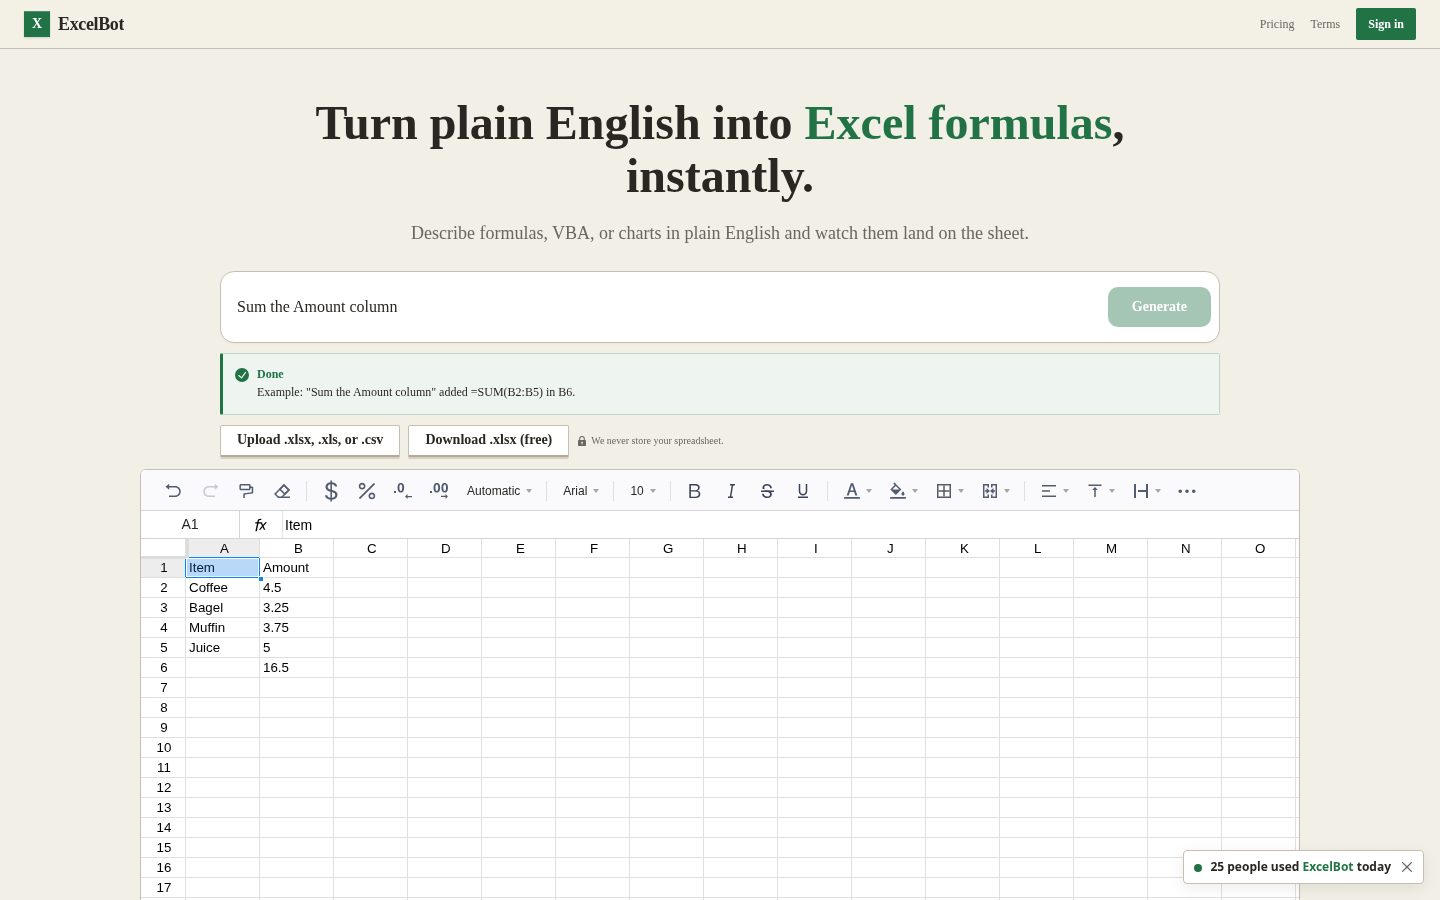This screenshot has width=1440, height=900.
Task: Apply percent format with the percent icon
Action: click(x=367, y=491)
